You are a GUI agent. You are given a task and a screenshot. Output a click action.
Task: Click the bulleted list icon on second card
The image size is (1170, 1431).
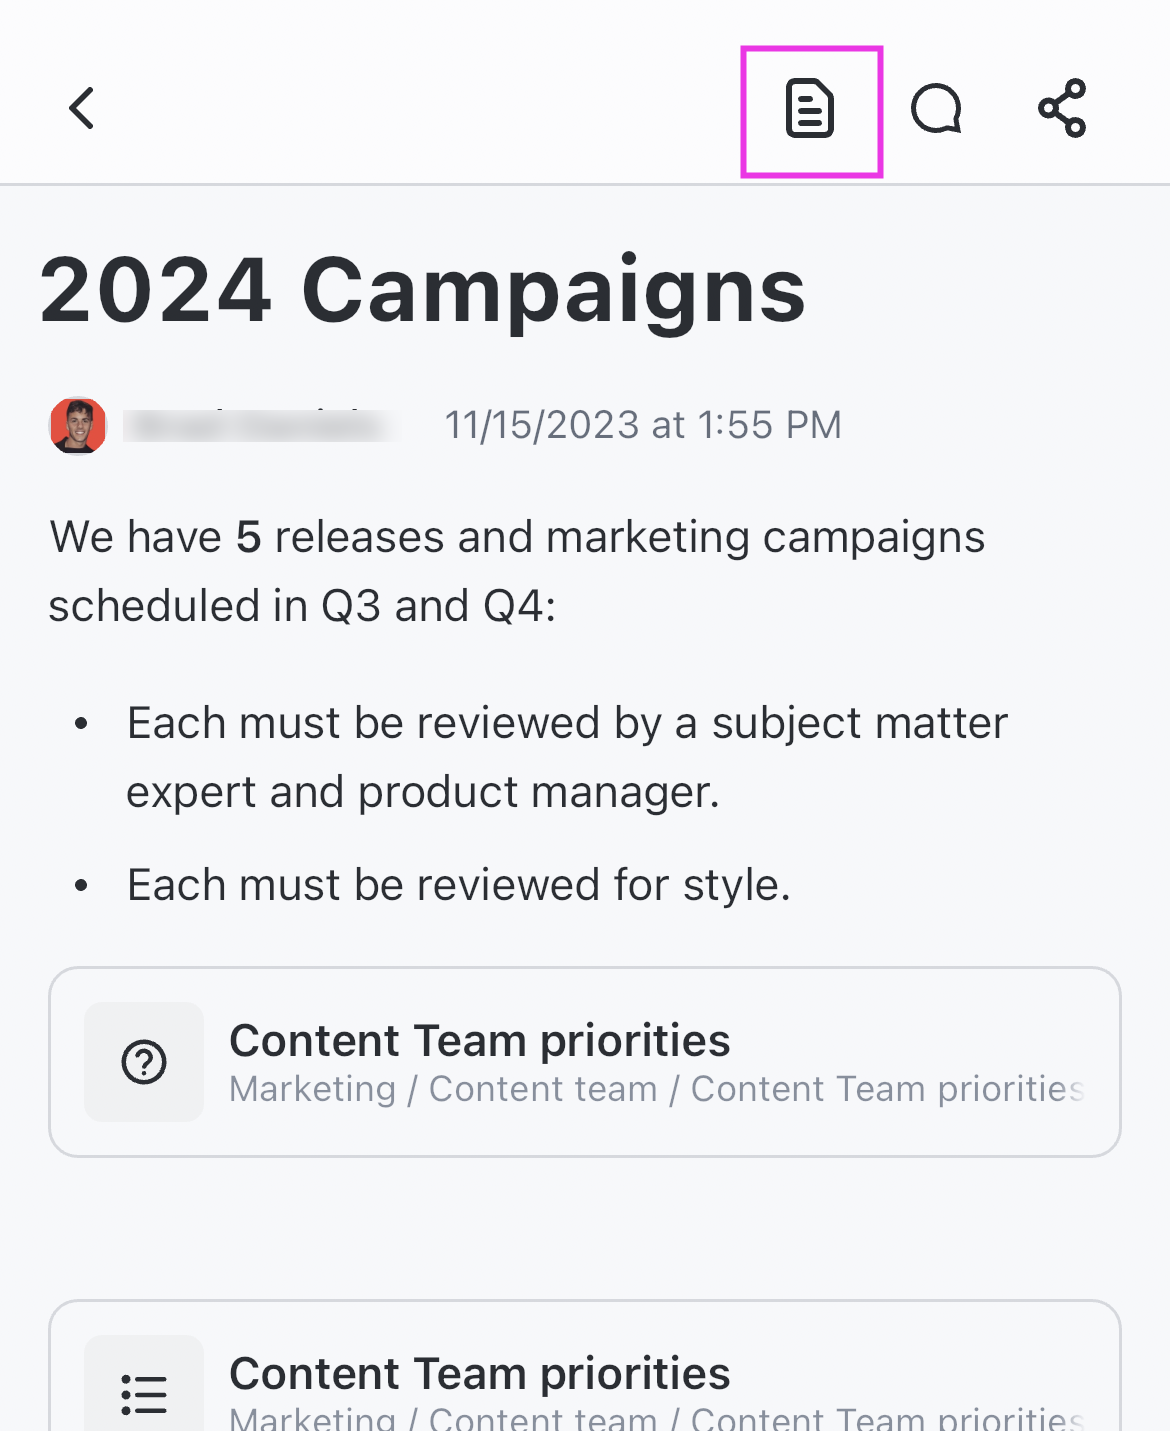pyautogui.click(x=144, y=1393)
